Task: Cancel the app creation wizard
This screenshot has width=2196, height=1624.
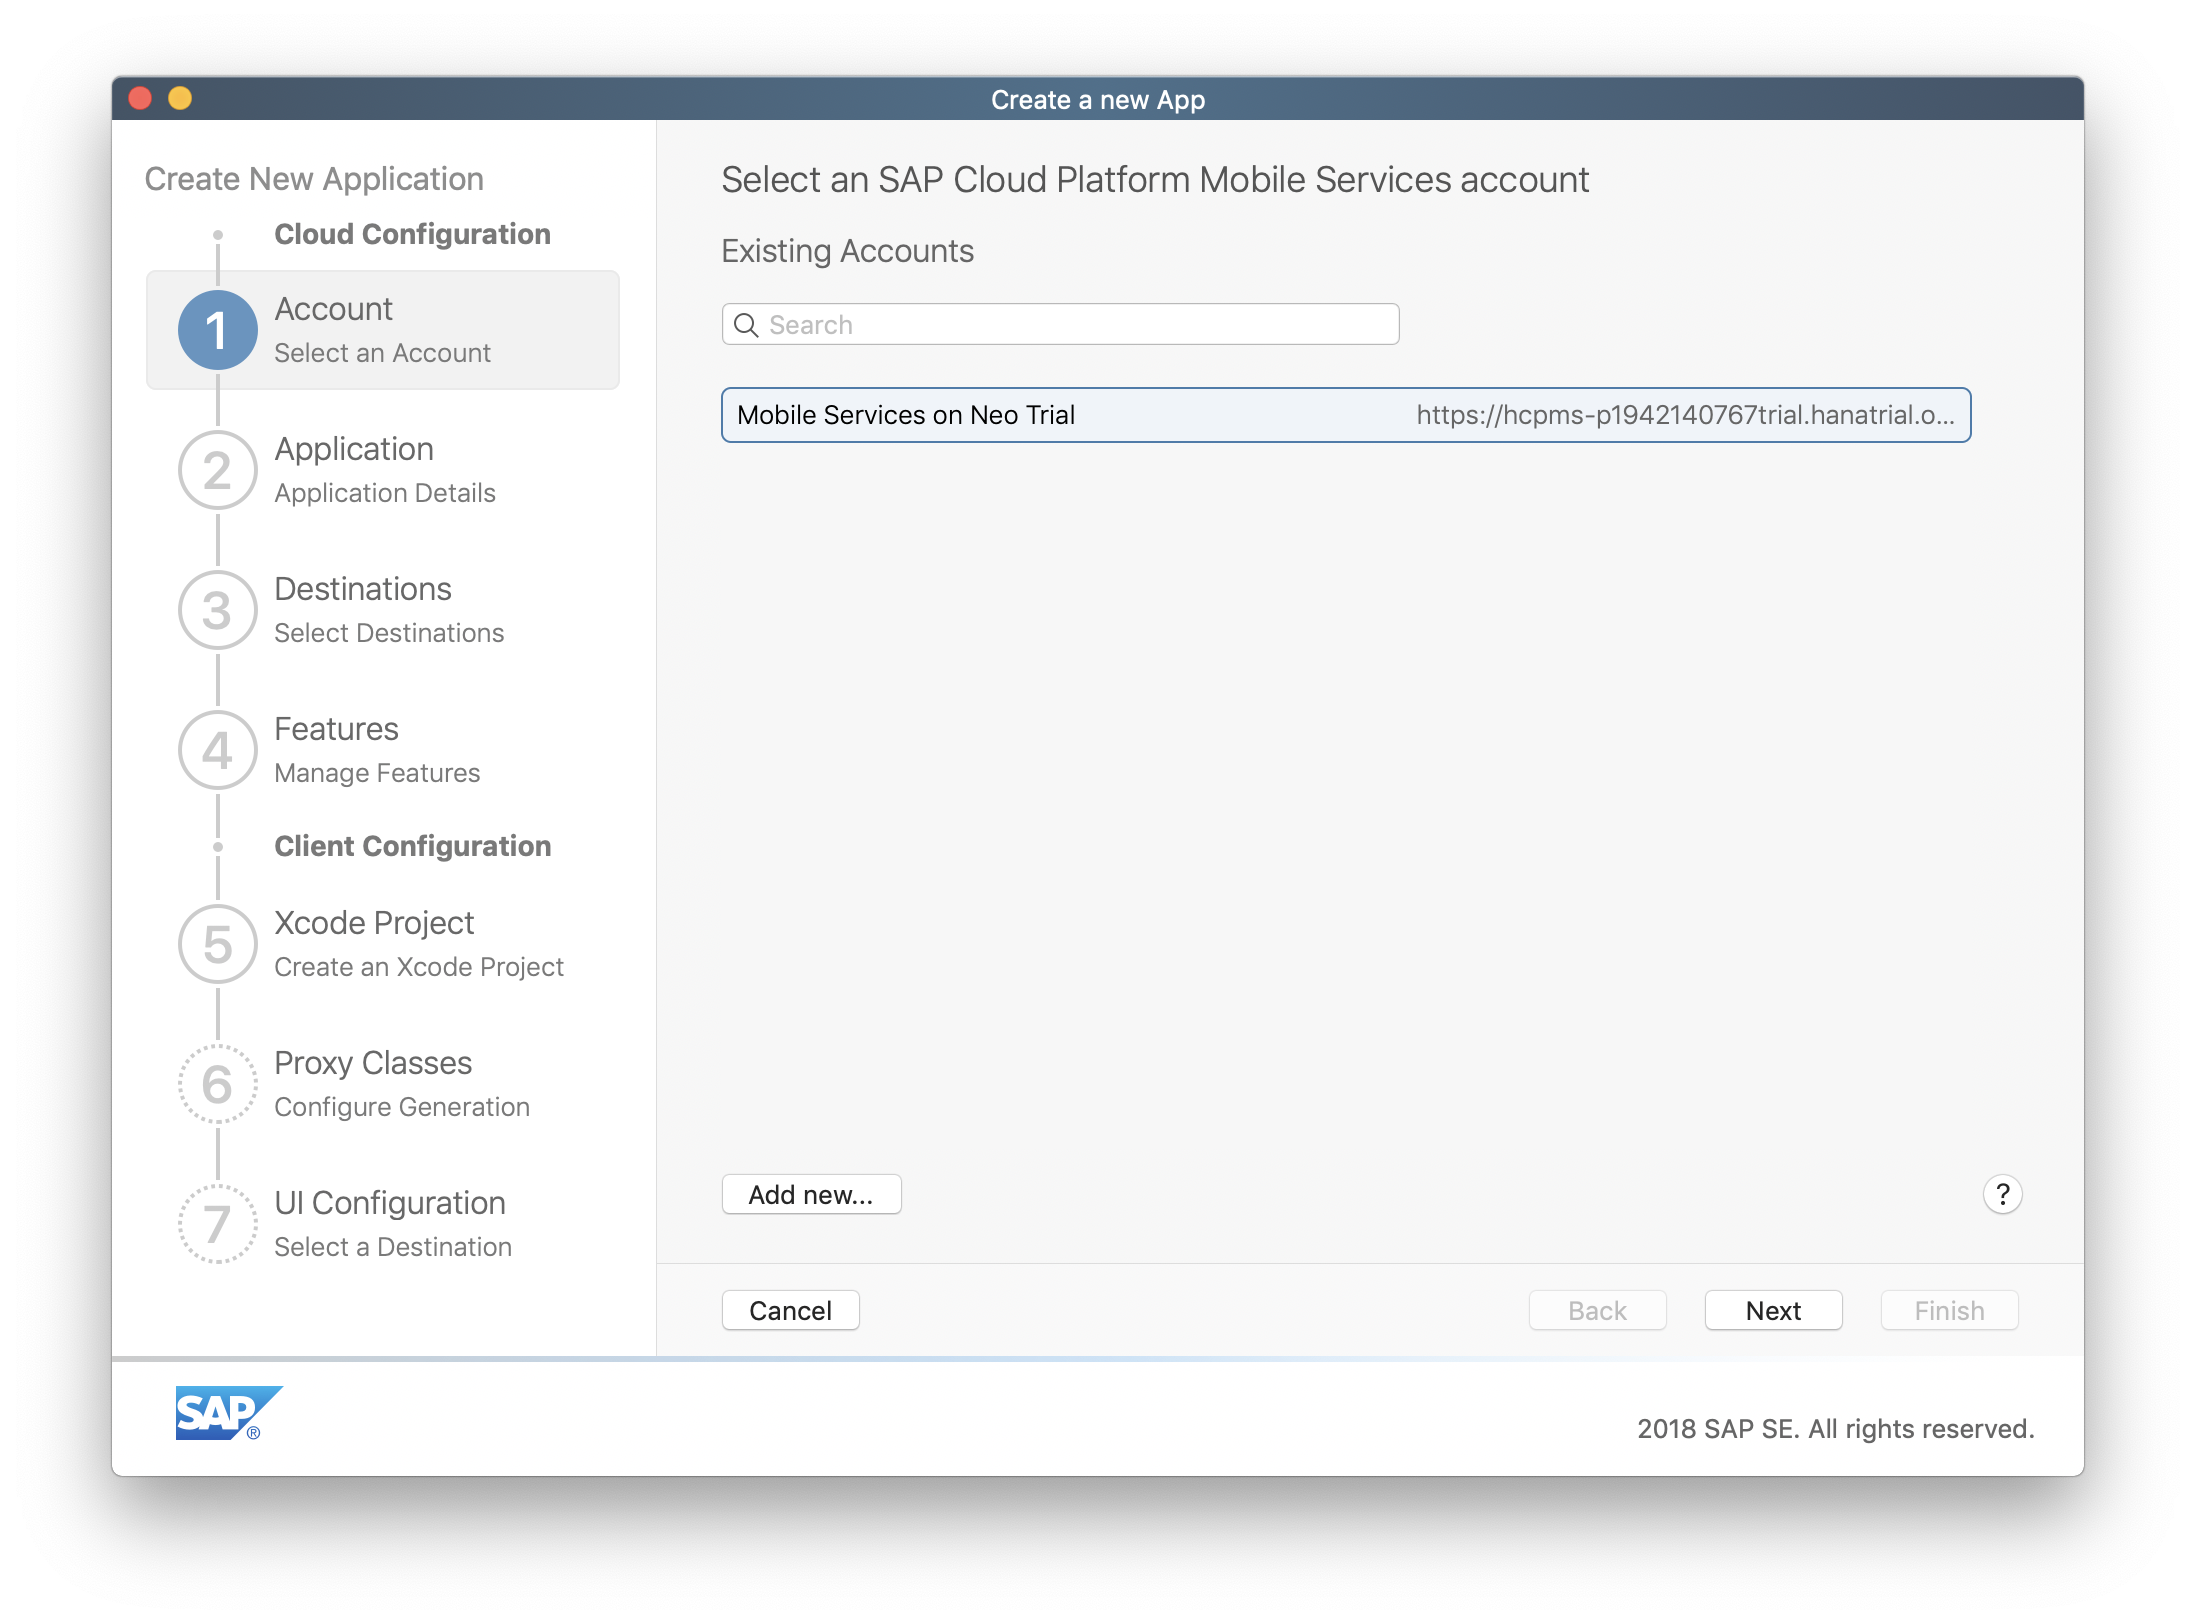Action: coord(790,1310)
